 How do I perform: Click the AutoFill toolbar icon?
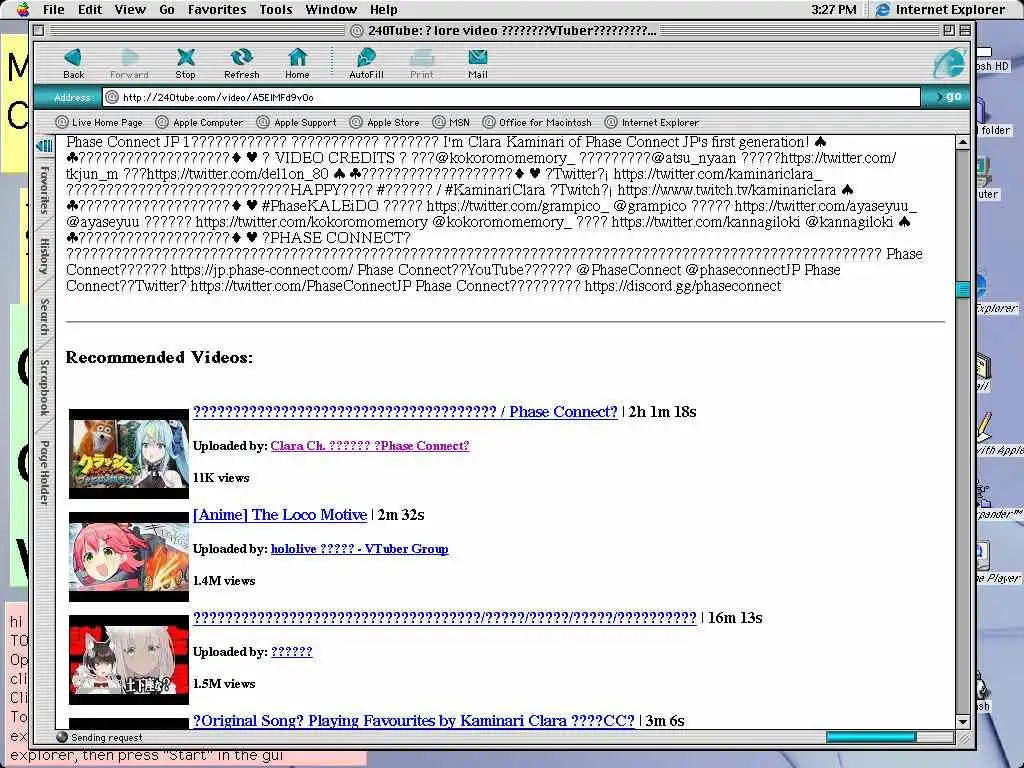[x=366, y=63]
